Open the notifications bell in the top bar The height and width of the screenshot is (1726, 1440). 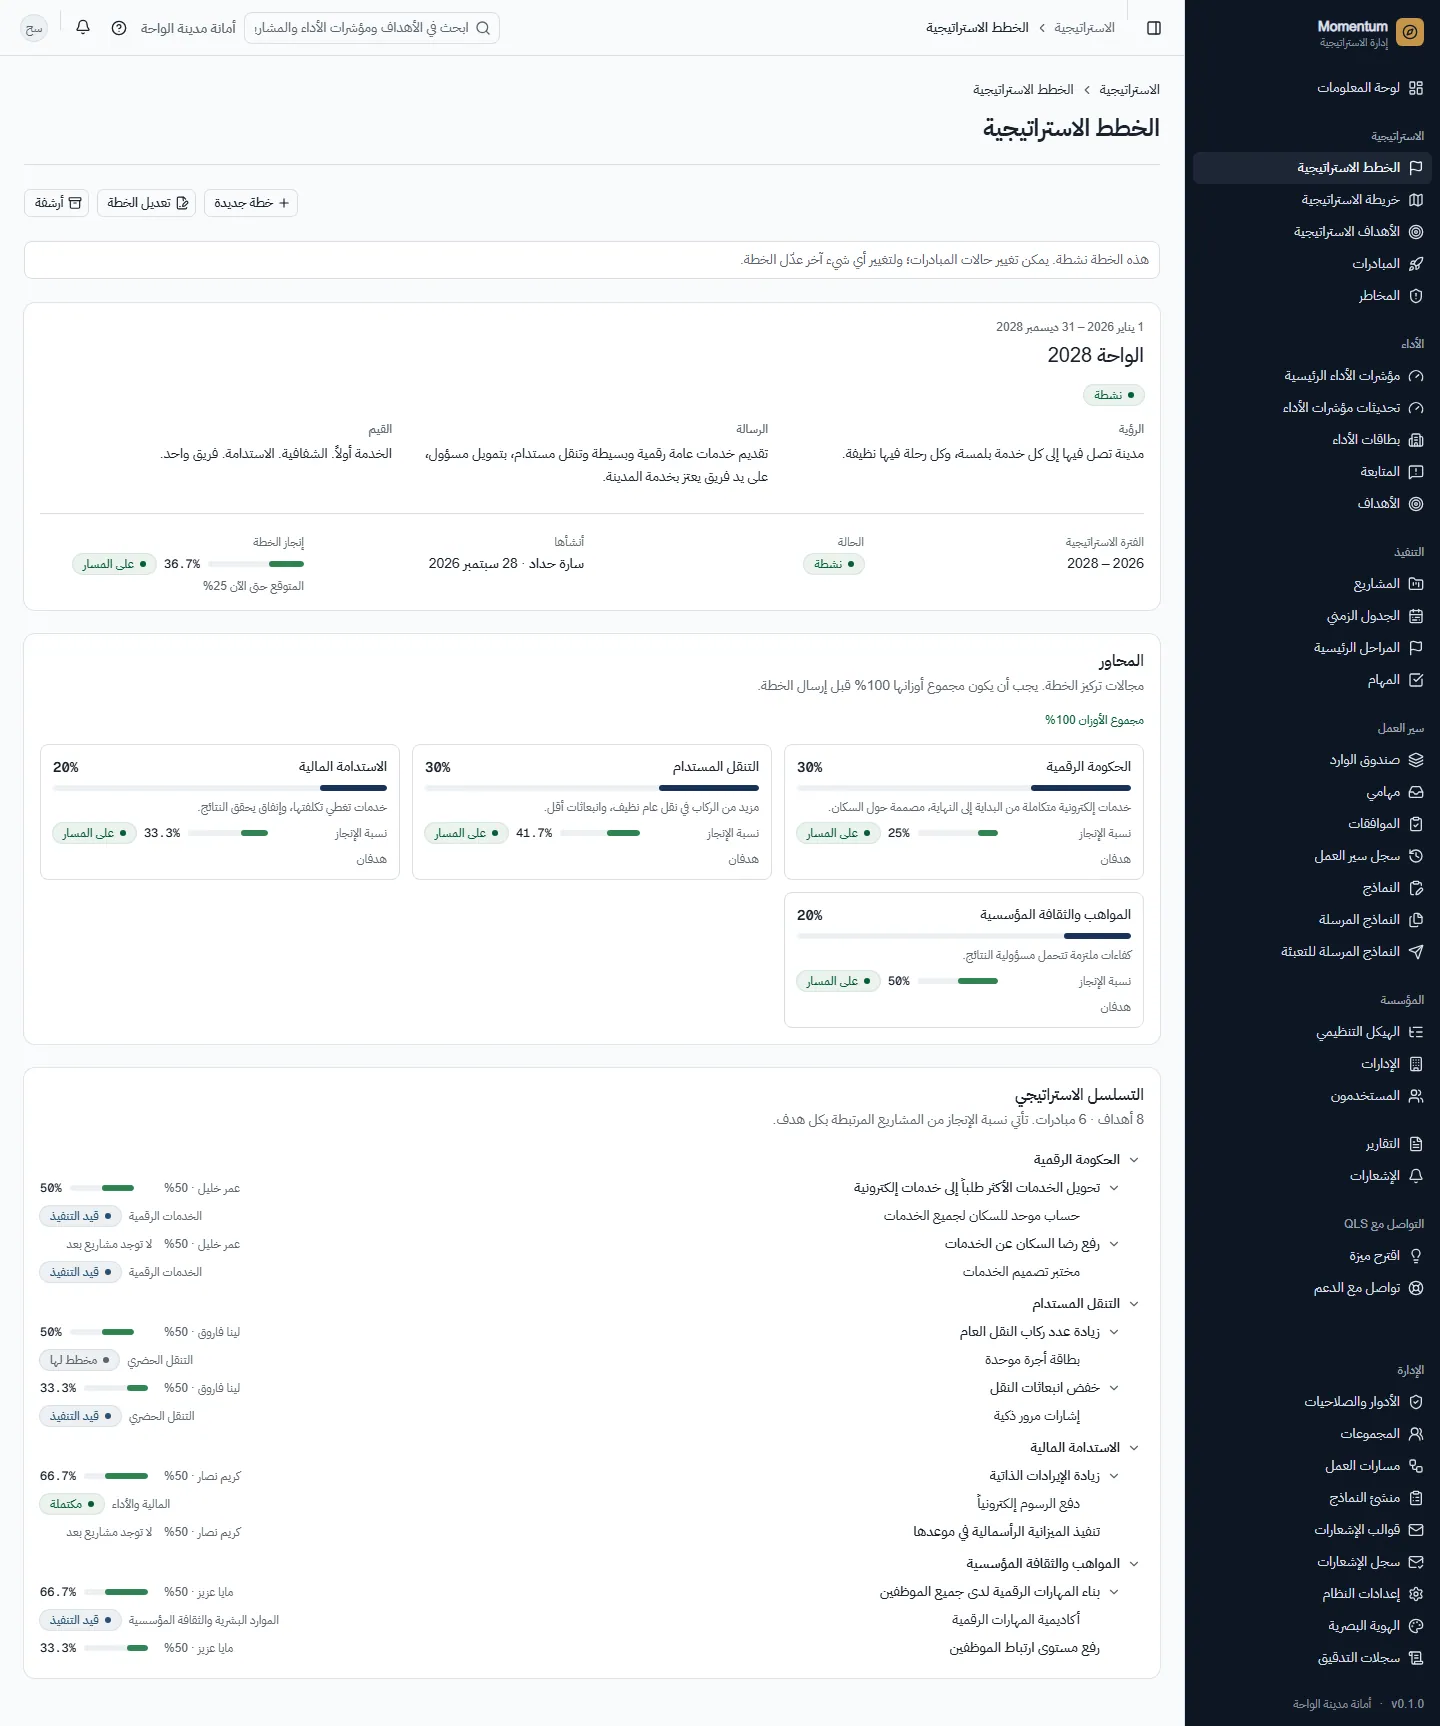click(x=83, y=28)
